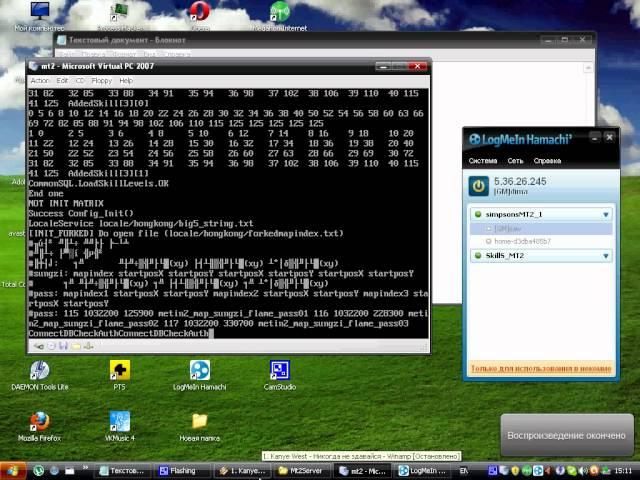Click the uTorrent quick launch icon
Screen dimensions: 640x480
38,471
